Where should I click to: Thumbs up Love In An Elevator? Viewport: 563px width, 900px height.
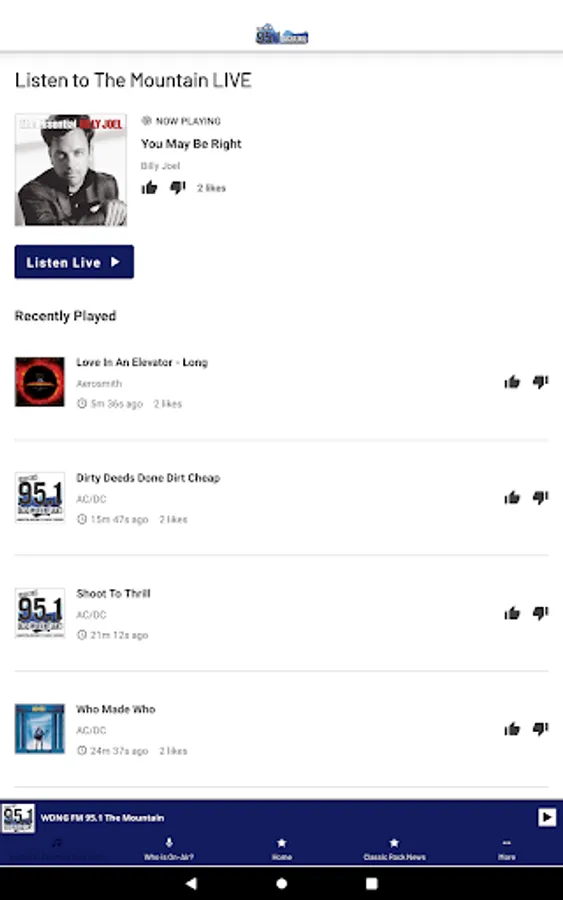(512, 382)
